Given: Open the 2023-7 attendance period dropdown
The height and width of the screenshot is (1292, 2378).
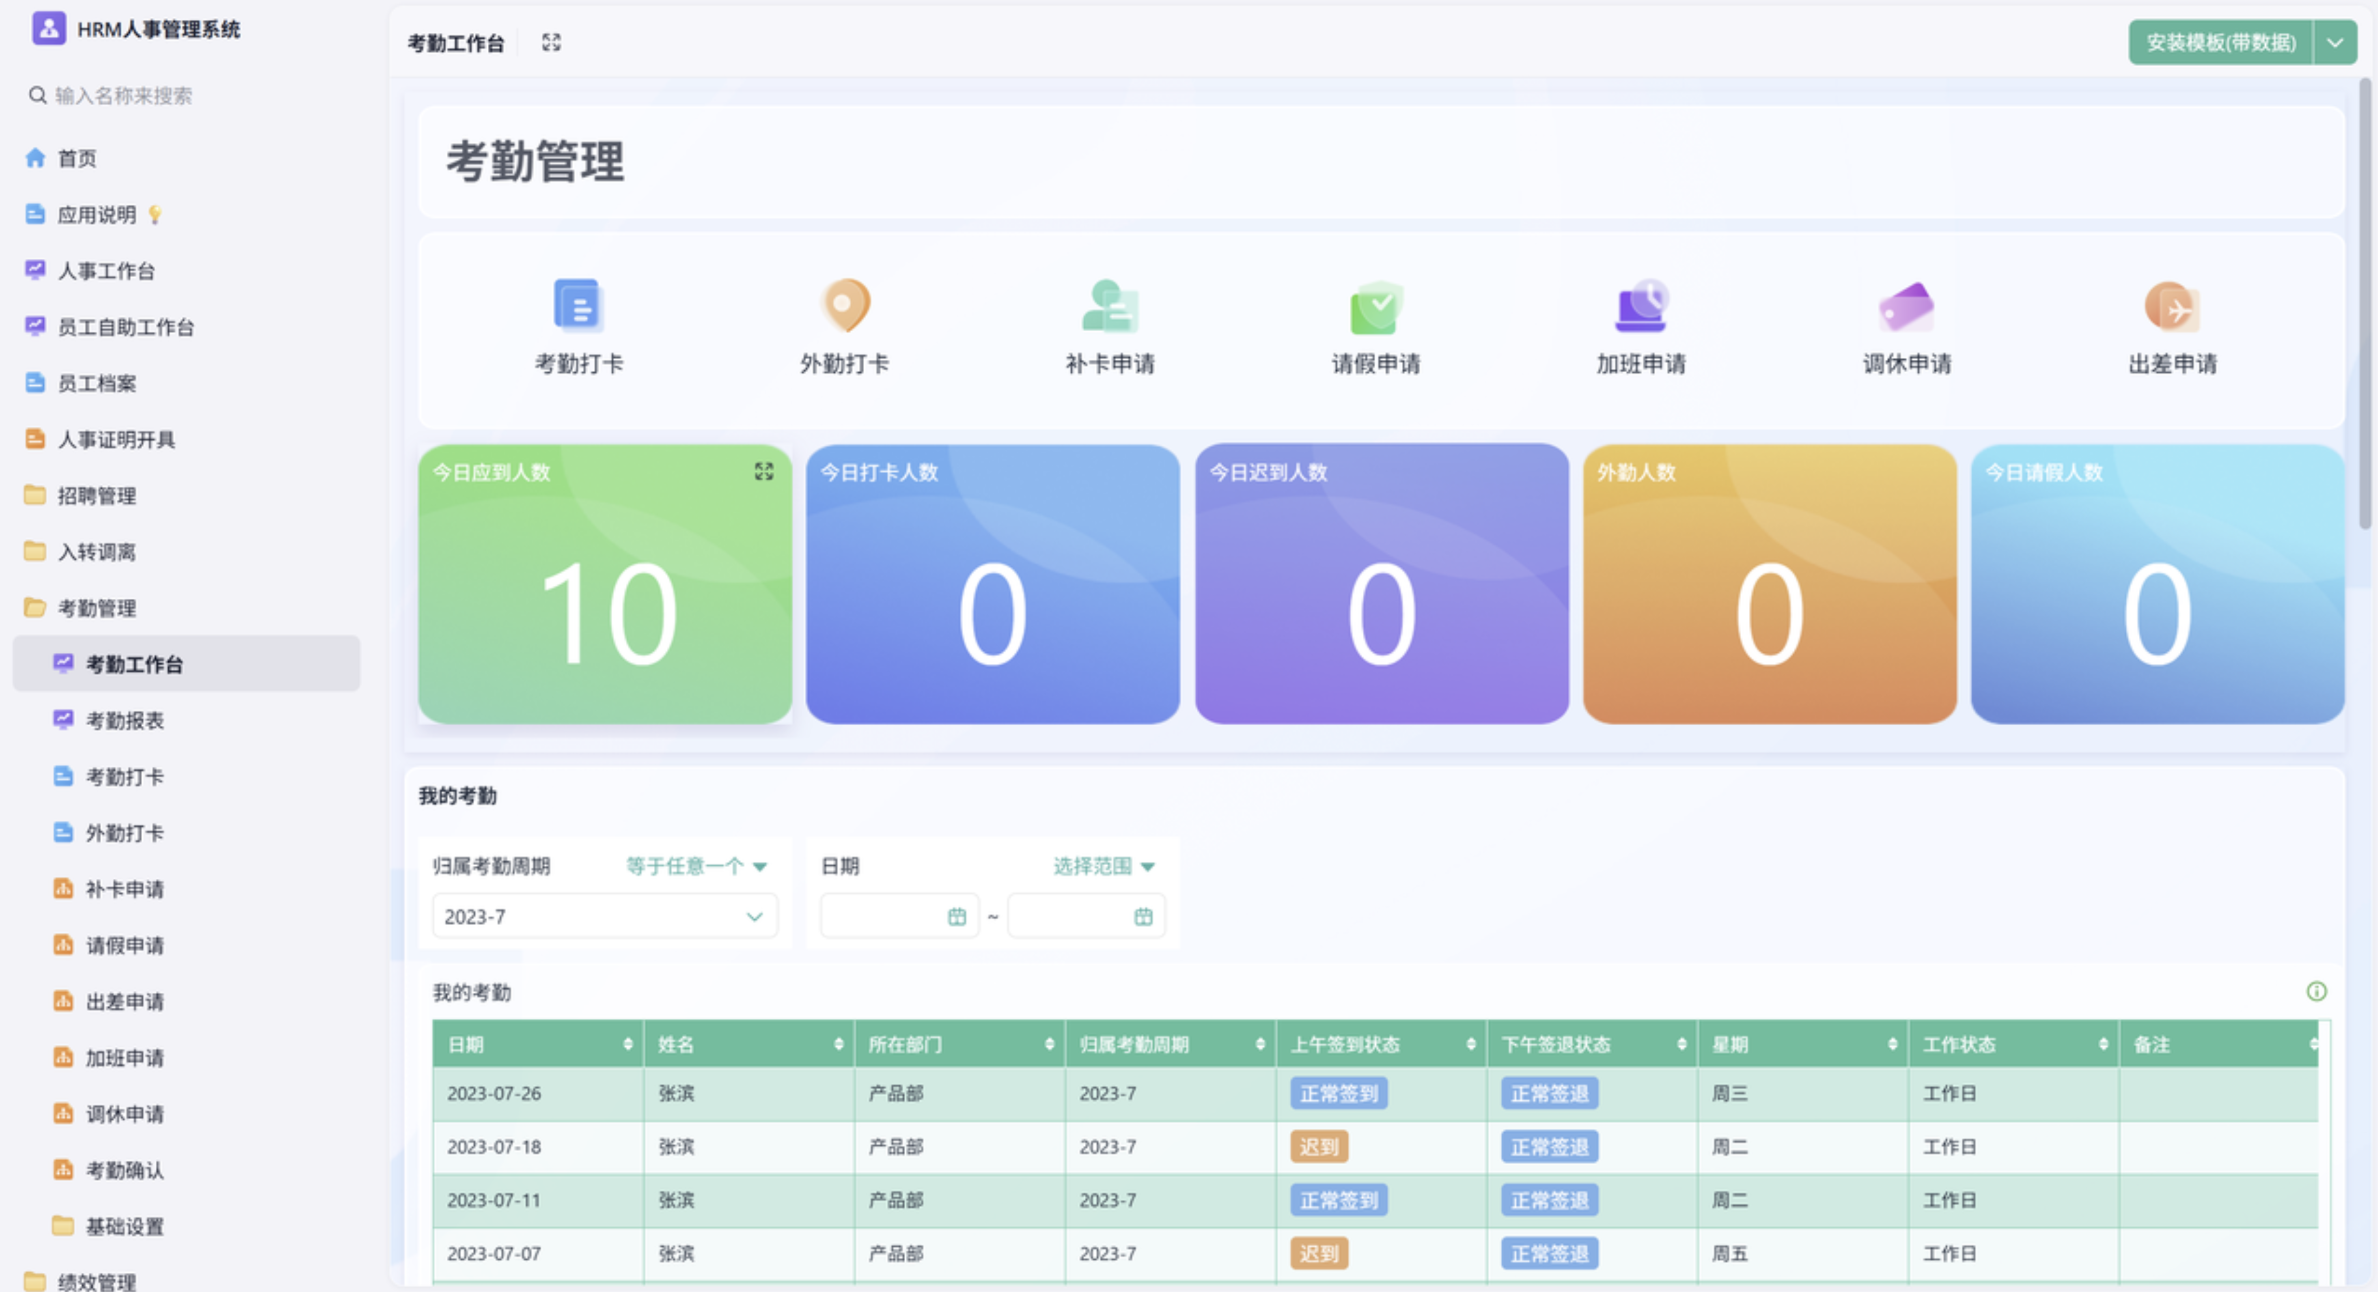Looking at the screenshot, I should tap(604, 917).
